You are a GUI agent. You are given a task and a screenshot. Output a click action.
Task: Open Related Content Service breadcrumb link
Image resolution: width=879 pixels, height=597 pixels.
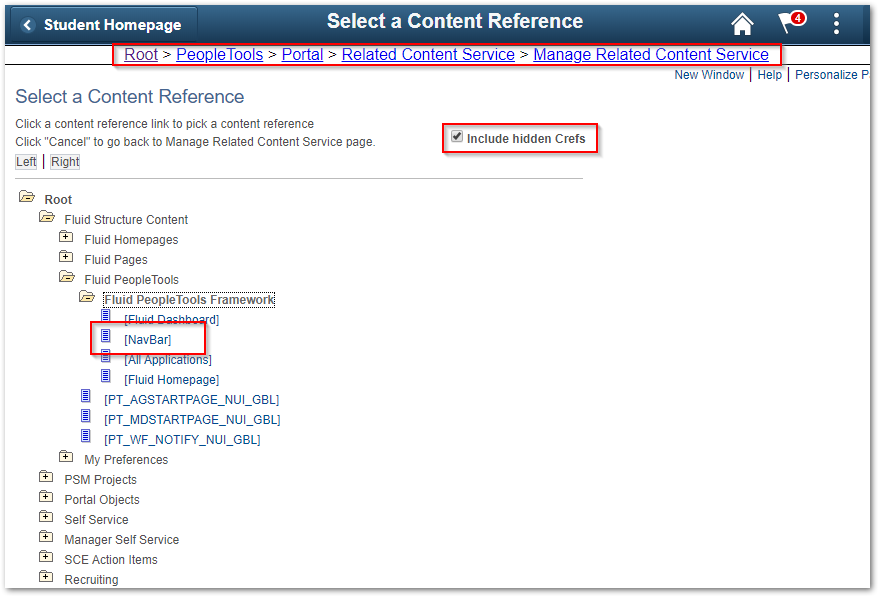coord(428,55)
